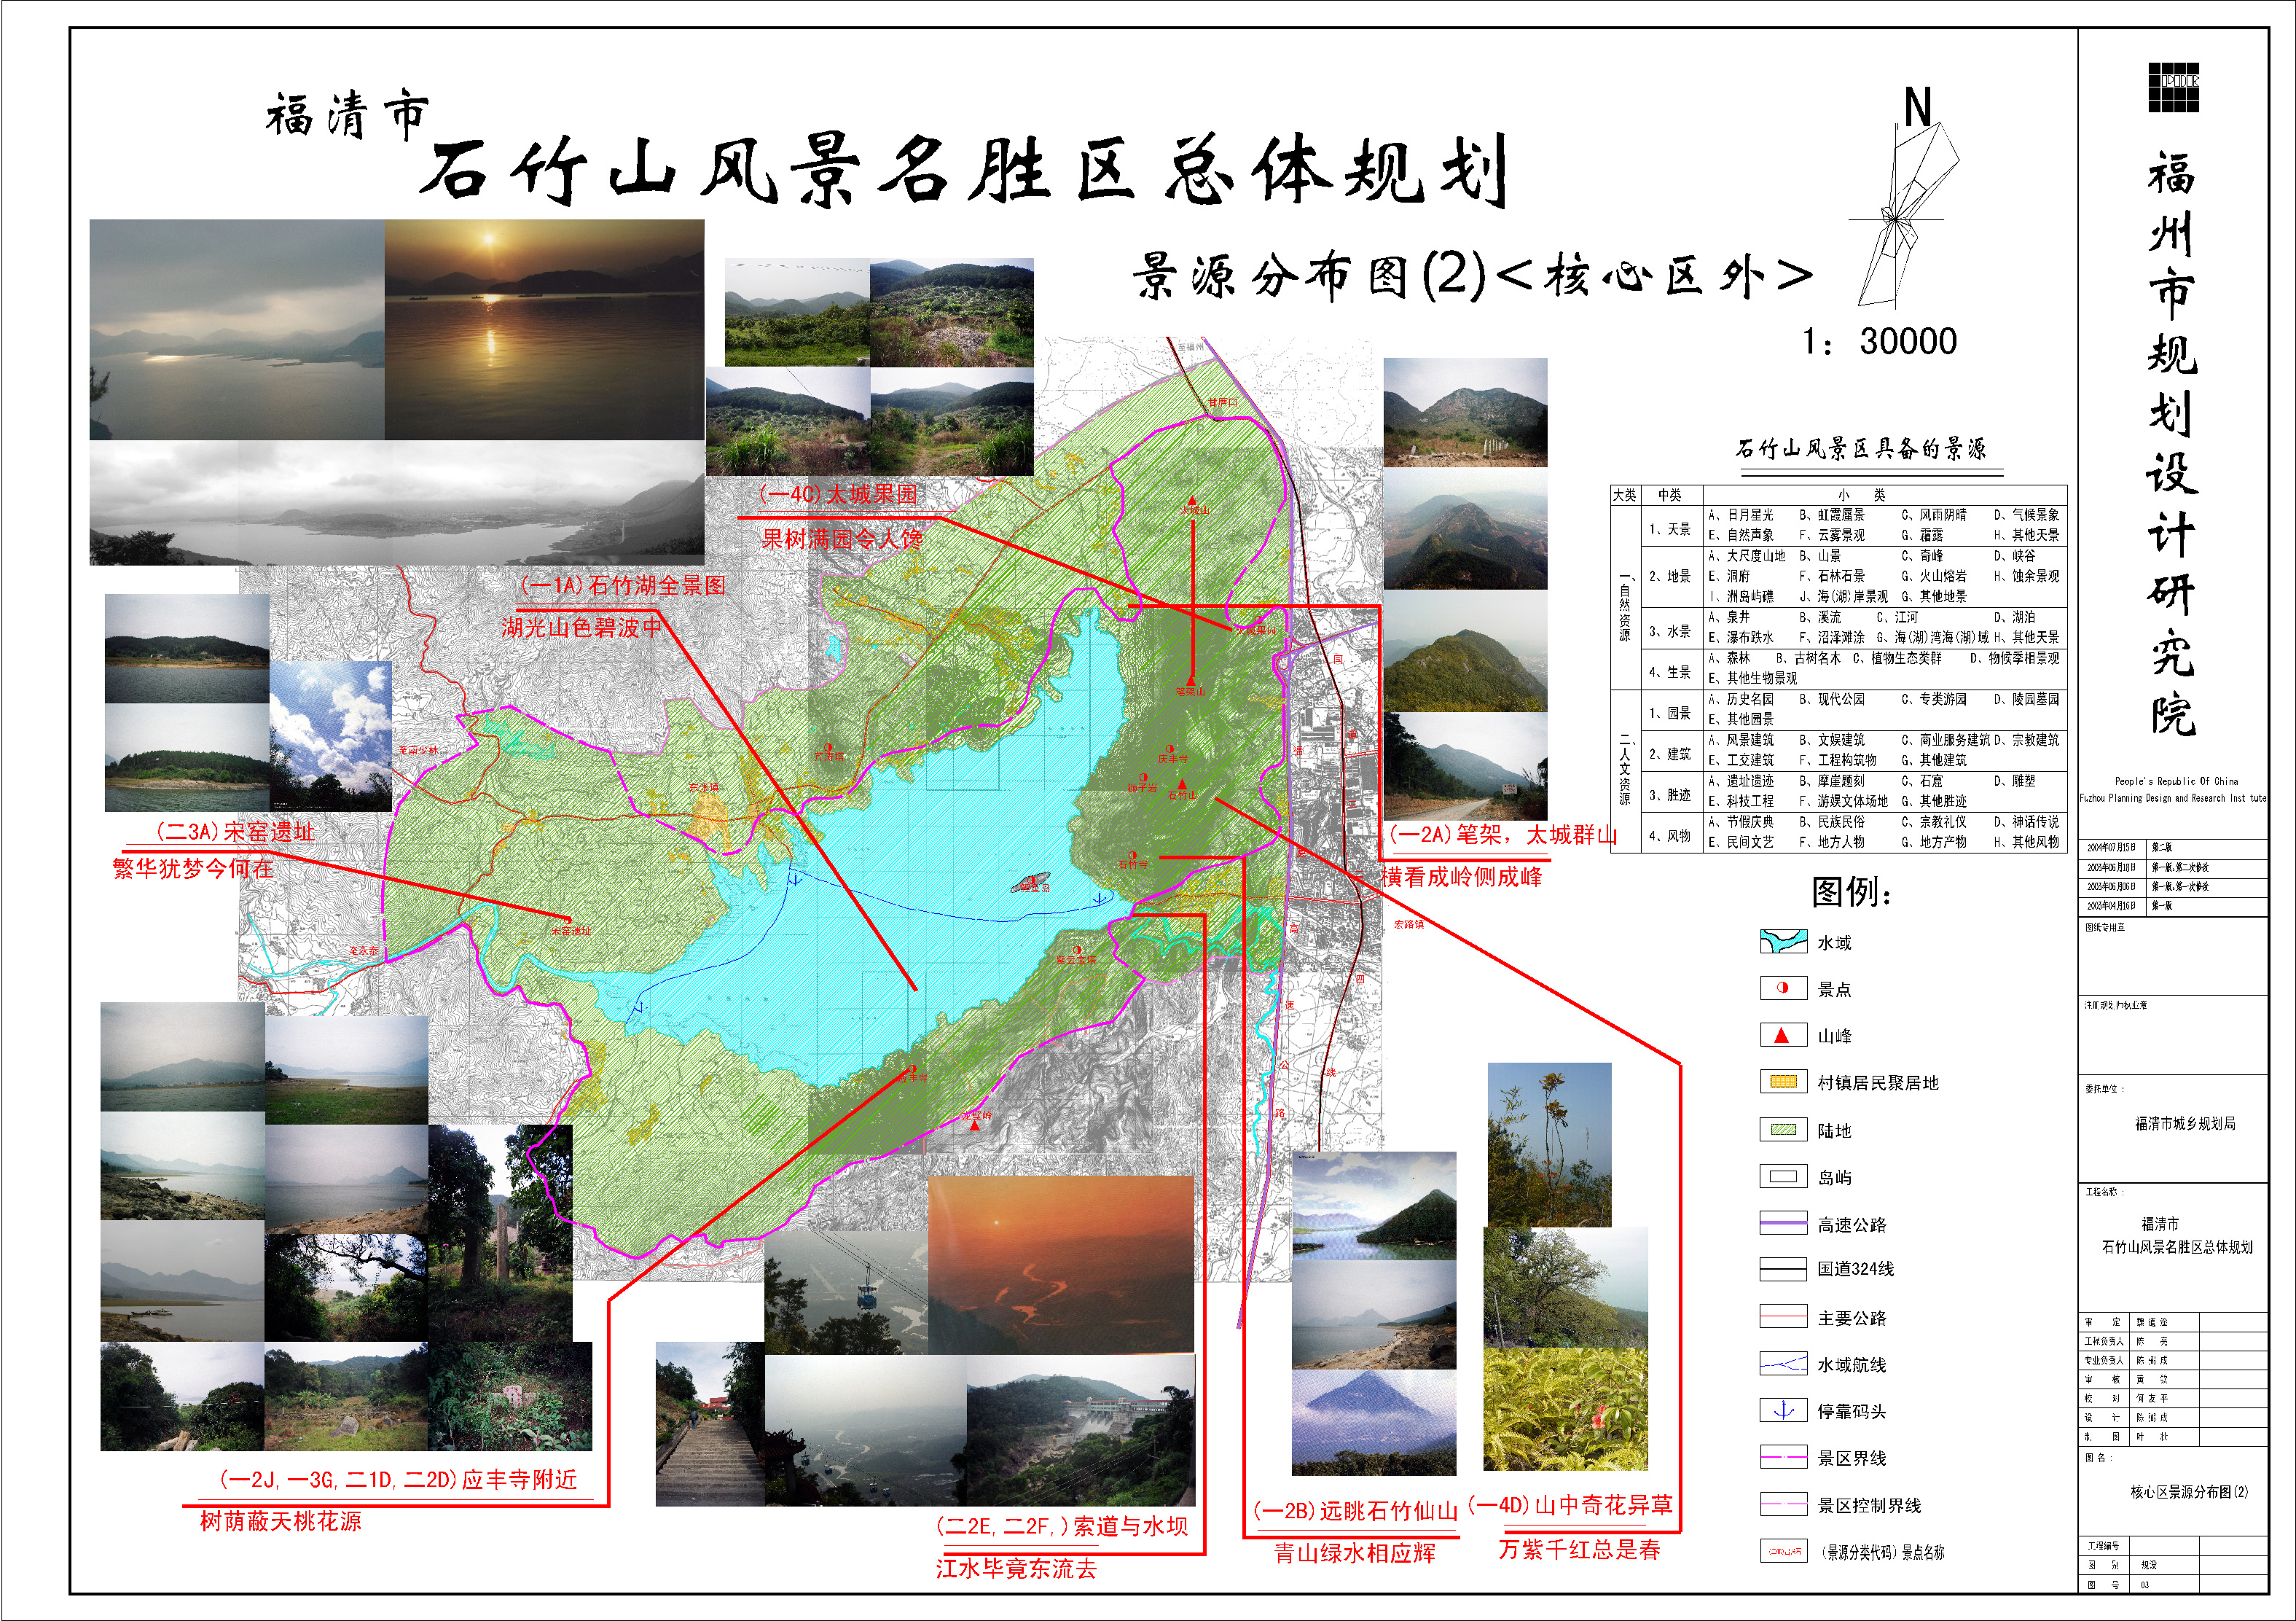Click the 笔架岭 red triangle near south boundary
The width and height of the screenshot is (2296, 1621).
(x=976, y=1125)
